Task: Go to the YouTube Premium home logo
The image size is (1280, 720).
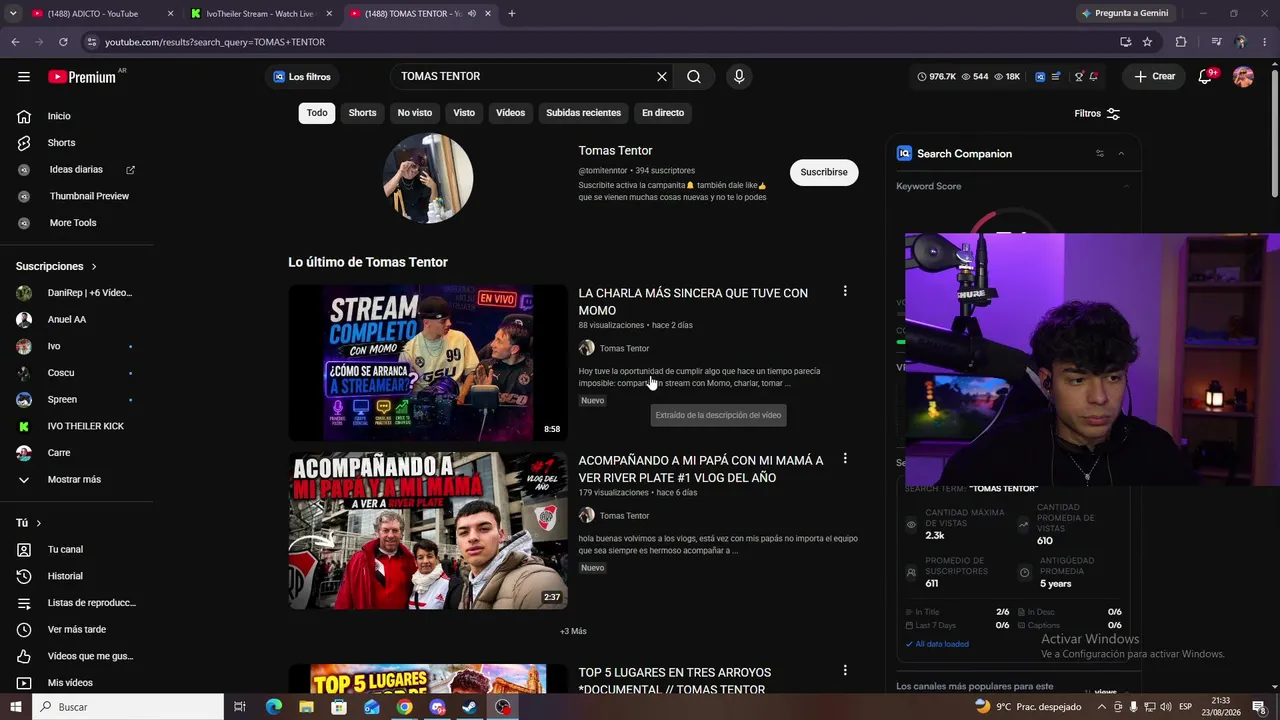Action: (x=82, y=77)
